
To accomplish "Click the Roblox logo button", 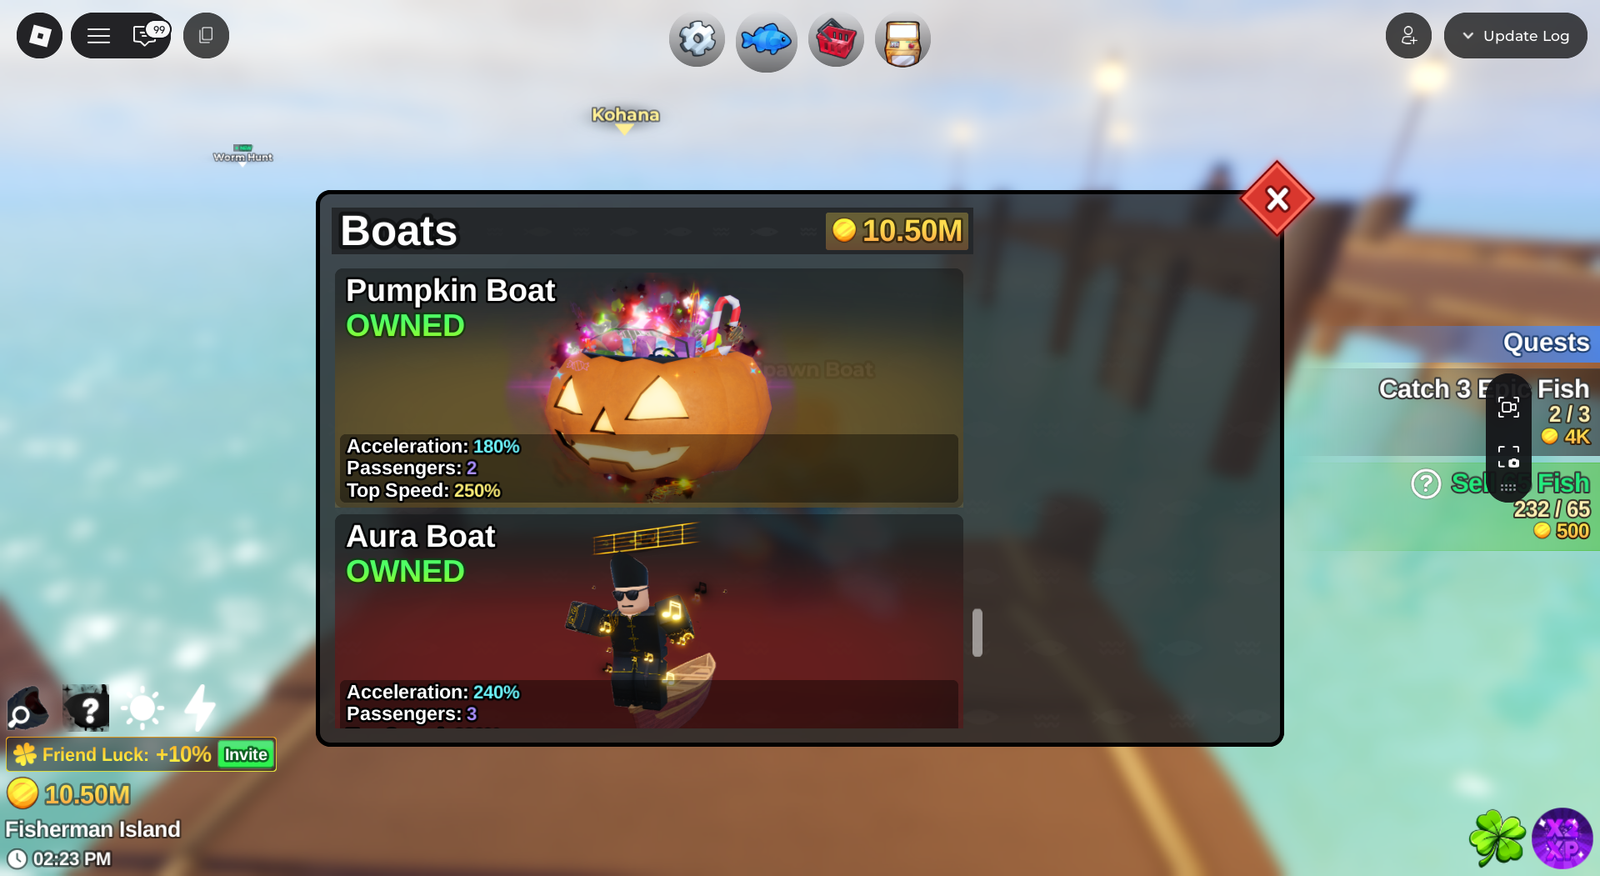I will pos(40,36).
